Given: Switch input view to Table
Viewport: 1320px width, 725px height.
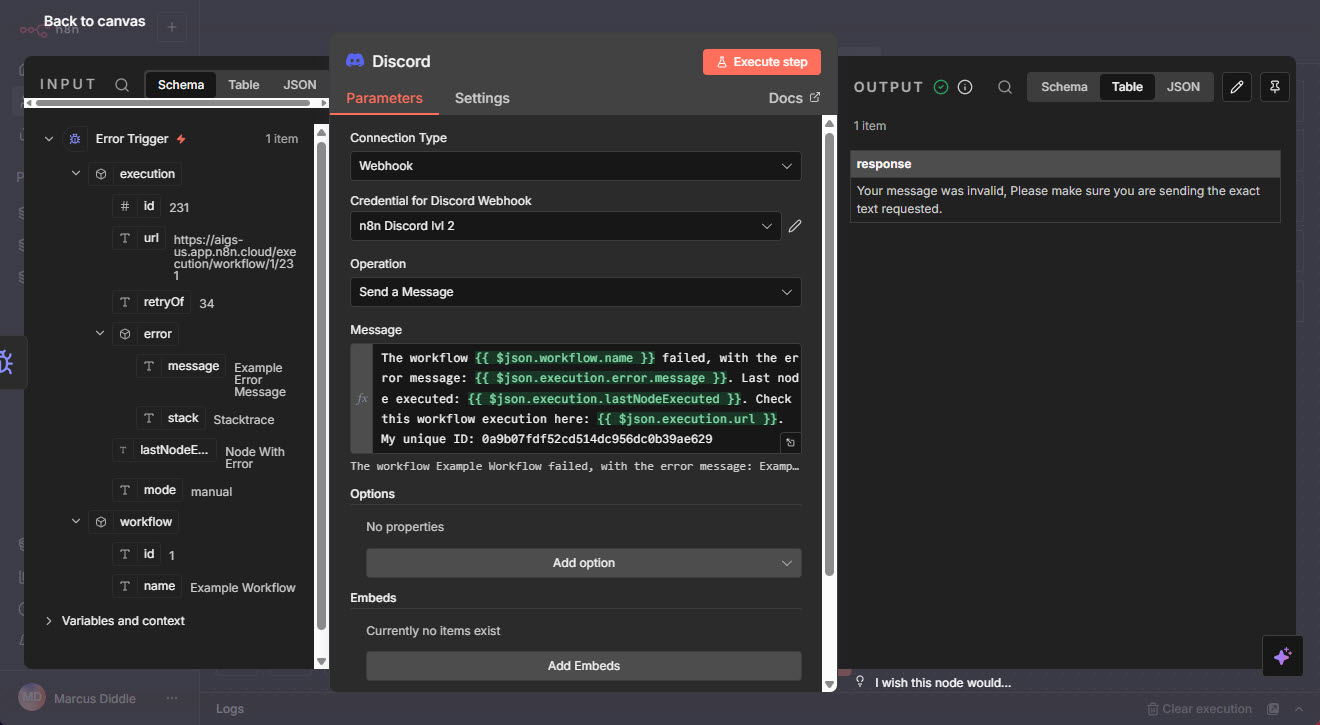Looking at the screenshot, I should point(243,85).
